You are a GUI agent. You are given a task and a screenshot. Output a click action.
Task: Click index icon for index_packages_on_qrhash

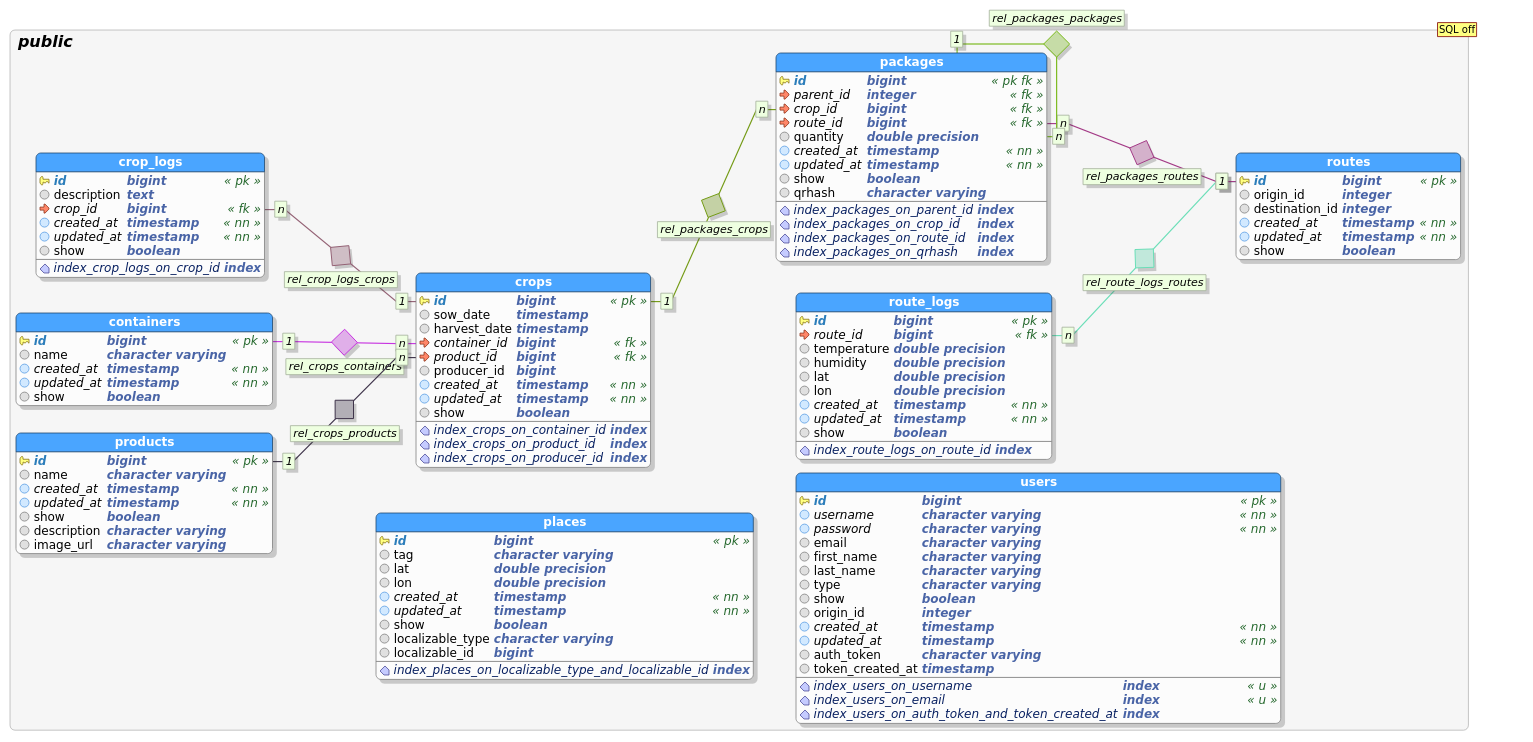784,252
